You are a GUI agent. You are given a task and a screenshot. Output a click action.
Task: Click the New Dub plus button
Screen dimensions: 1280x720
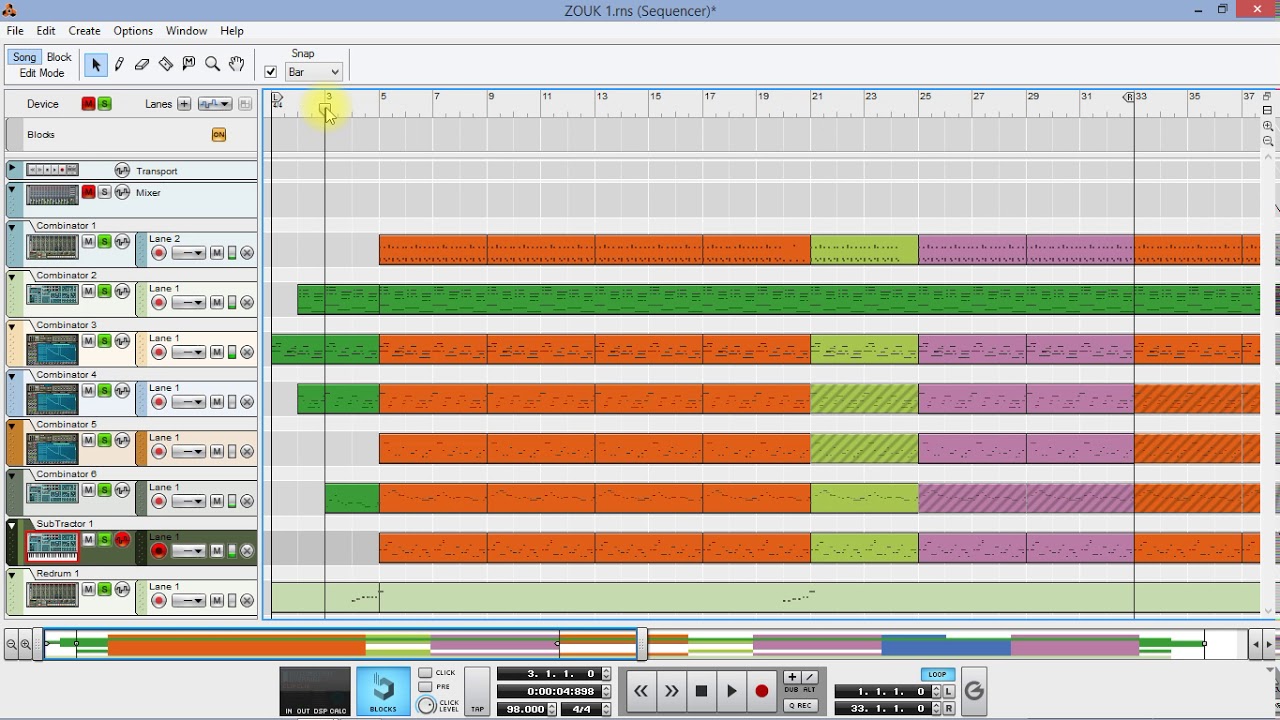pyautogui.click(x=792, y=677)
